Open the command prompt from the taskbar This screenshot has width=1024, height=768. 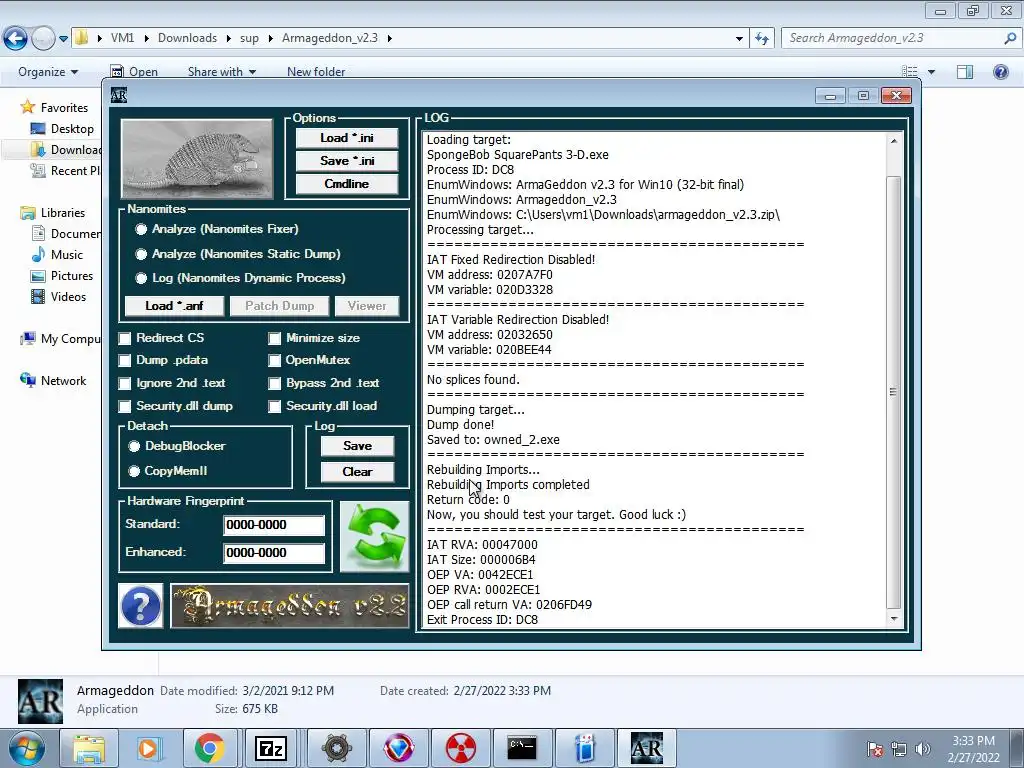(522, 748)
